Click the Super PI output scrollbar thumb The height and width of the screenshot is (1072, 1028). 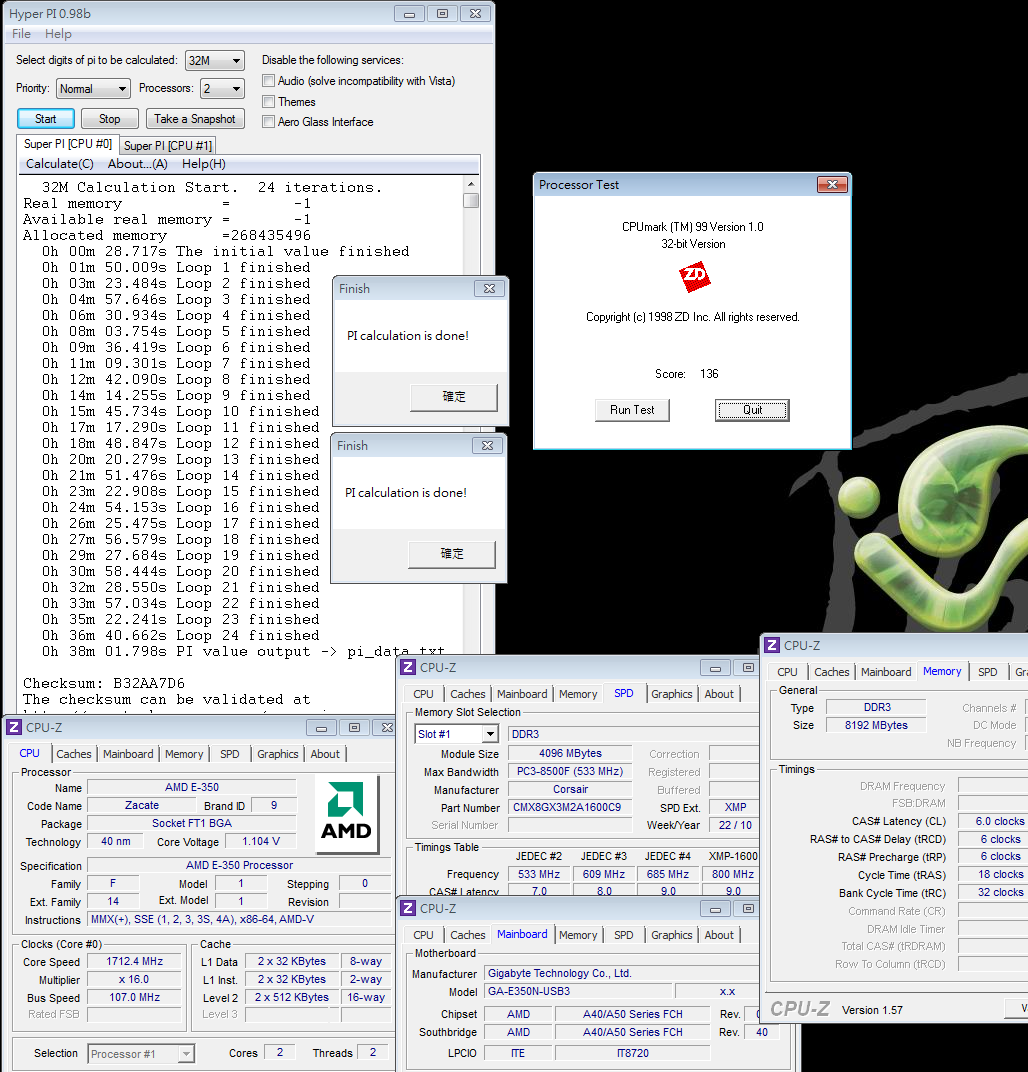(x=470, y=200)
